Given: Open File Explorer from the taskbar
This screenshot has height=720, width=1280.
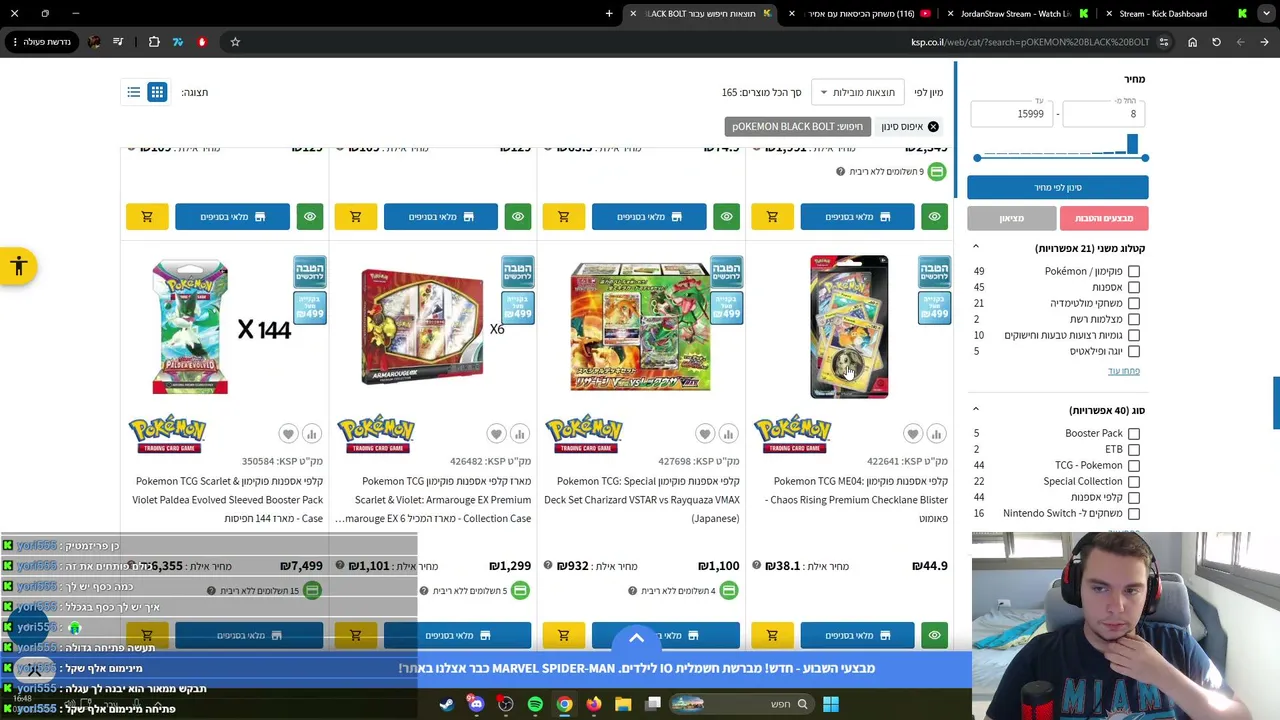Looking at the screenshot, I should coord(623,704).
